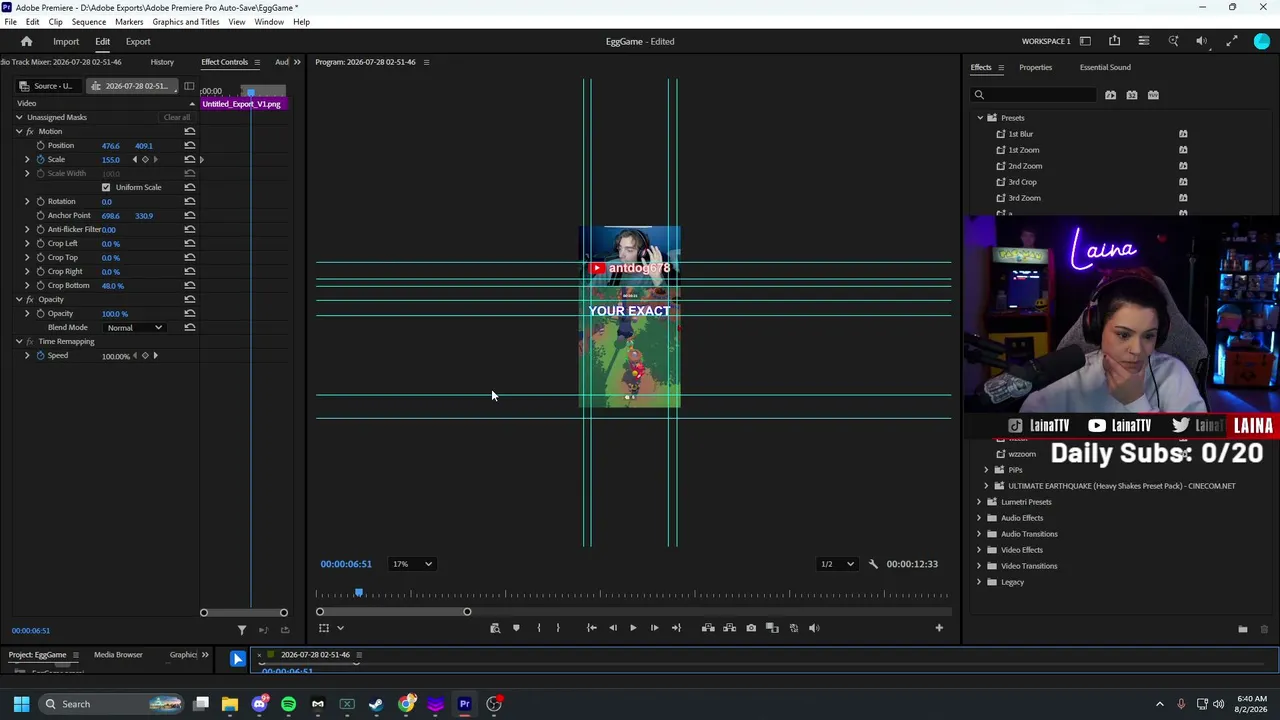1280x720 pixels.
Task: Toggle animation stopwatch for Crop Top
Action: coord(41,258)
